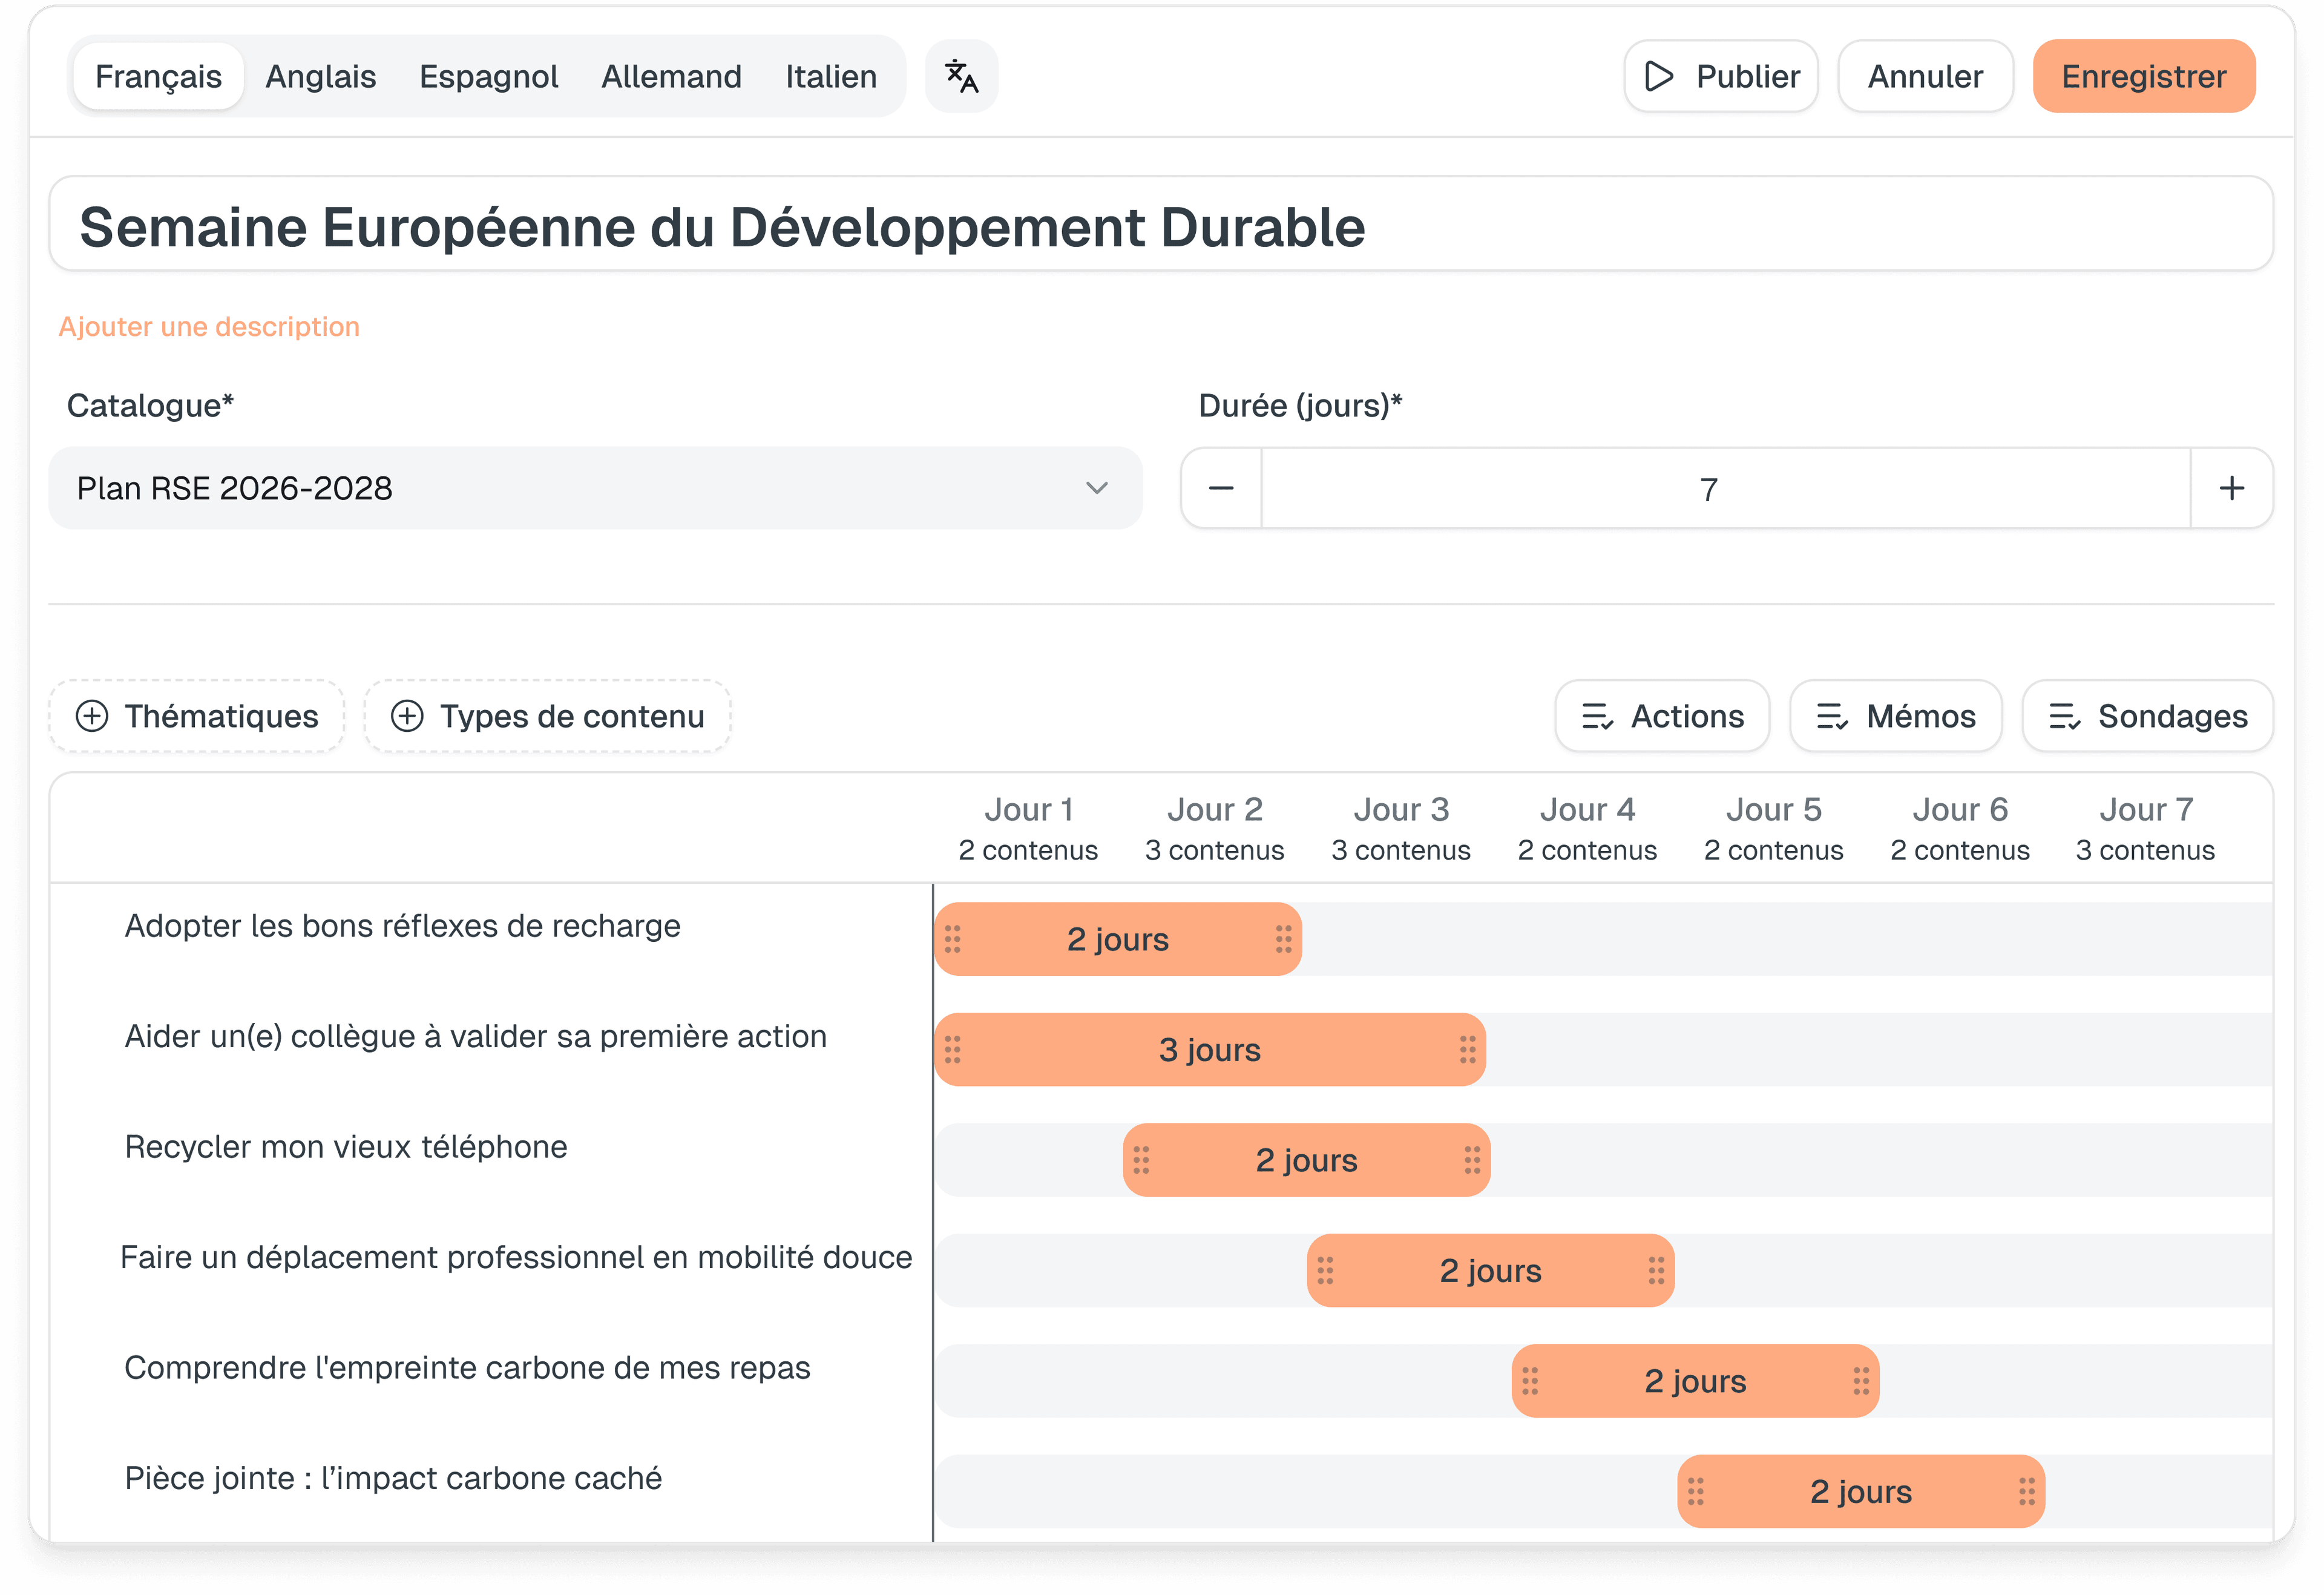The width and height of the screenshot is (2324, 1595).
Task: Select the '2 jours' bar for Recycler mon vieux téléphone
Action: [1306, 1160]
